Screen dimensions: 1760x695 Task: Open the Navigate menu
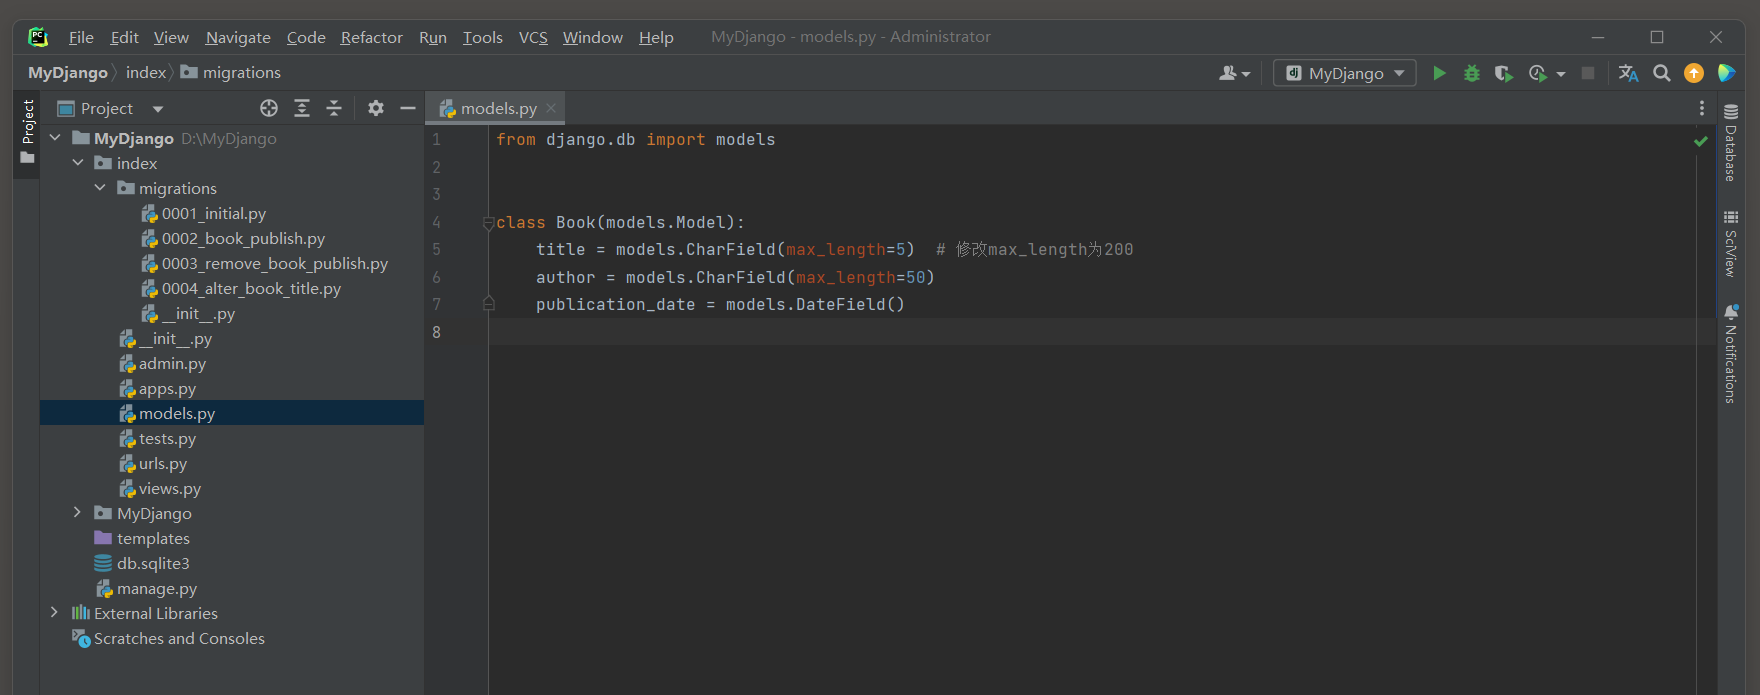[x=238, y=37]
